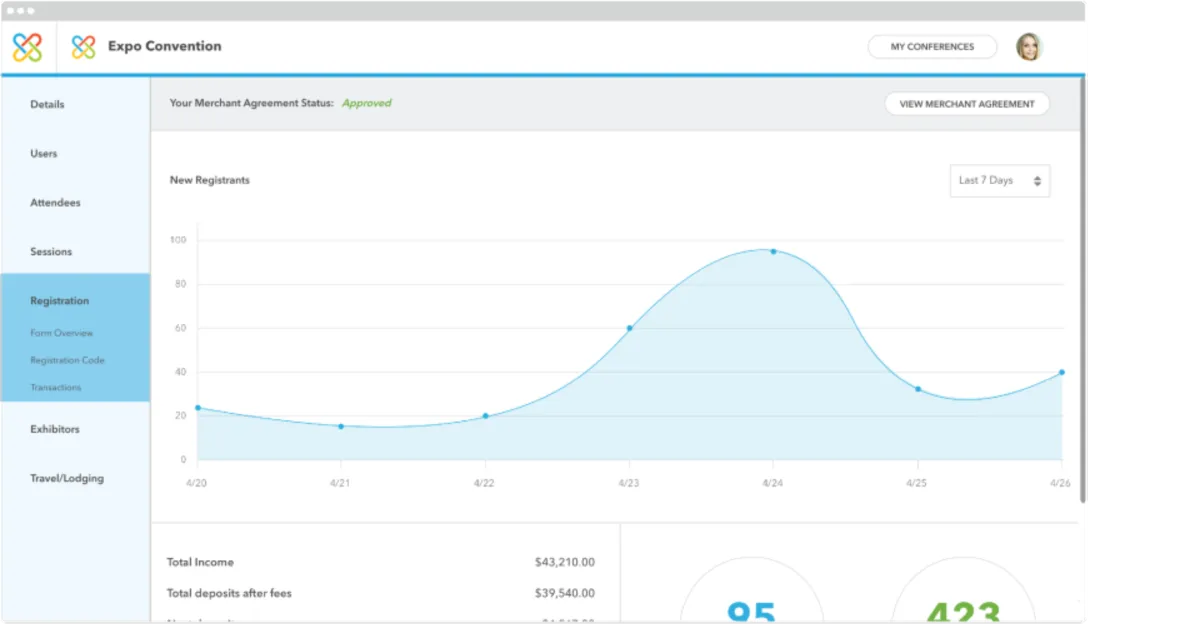Open Registration Code sub-item

(x=67, y=360)
